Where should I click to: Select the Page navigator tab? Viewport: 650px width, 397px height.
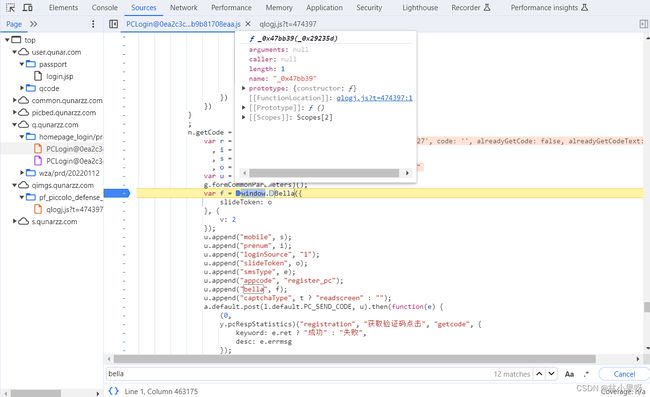click(x=14, y=24)
